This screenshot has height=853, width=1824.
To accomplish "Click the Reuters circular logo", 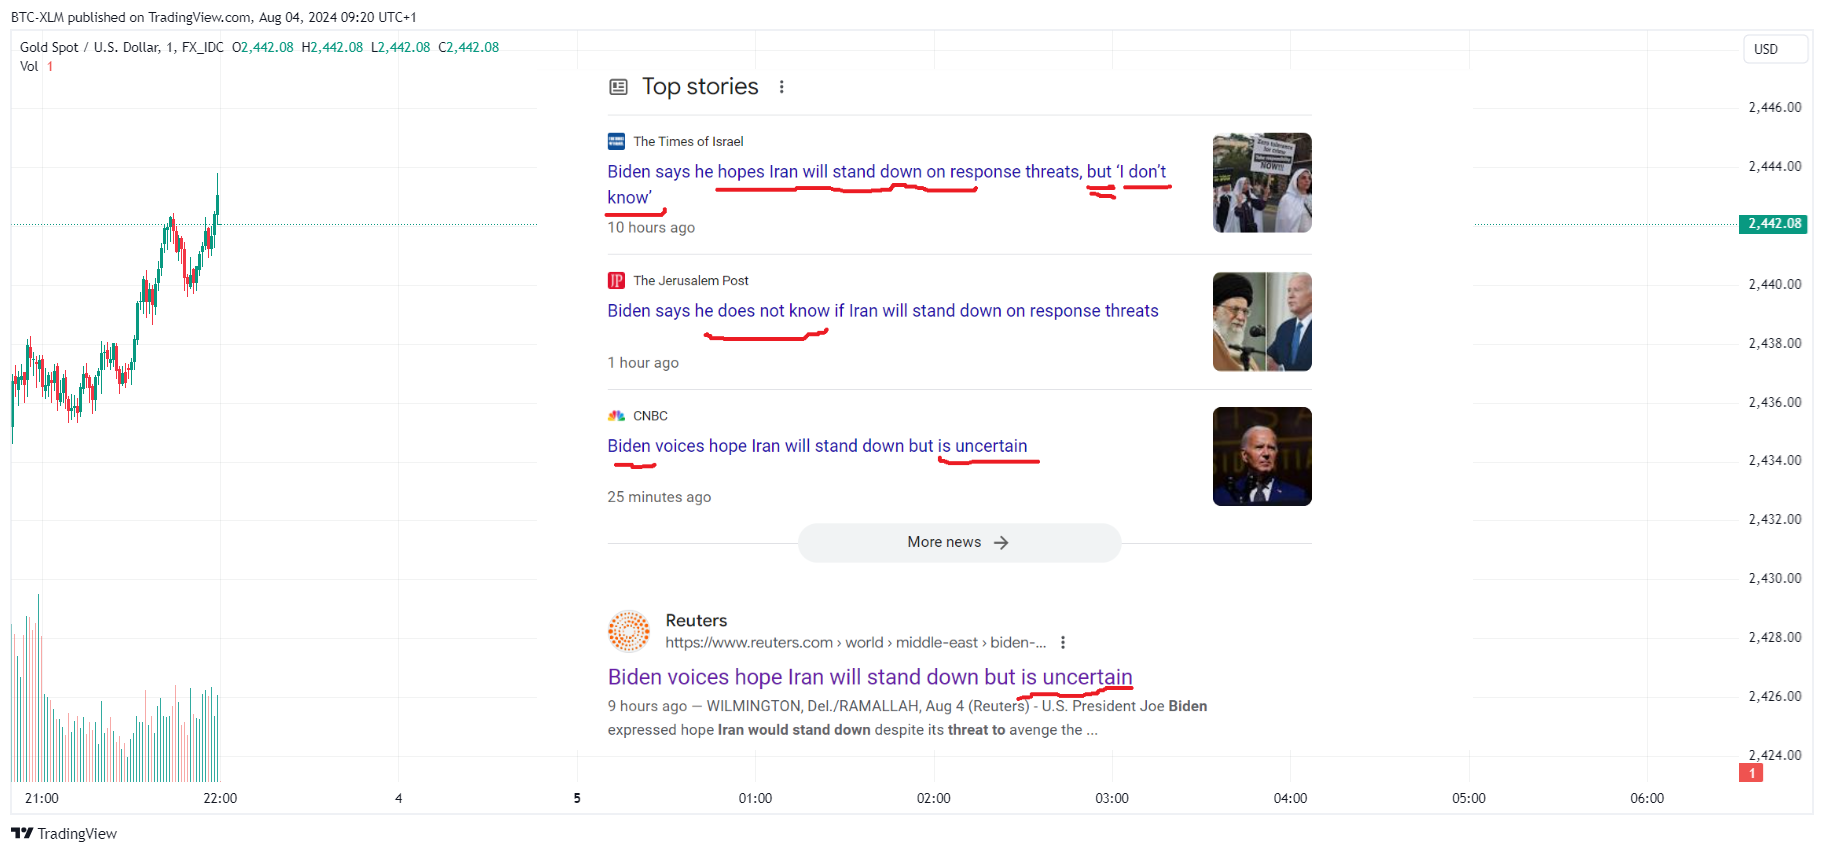I will tap(629, 631).
